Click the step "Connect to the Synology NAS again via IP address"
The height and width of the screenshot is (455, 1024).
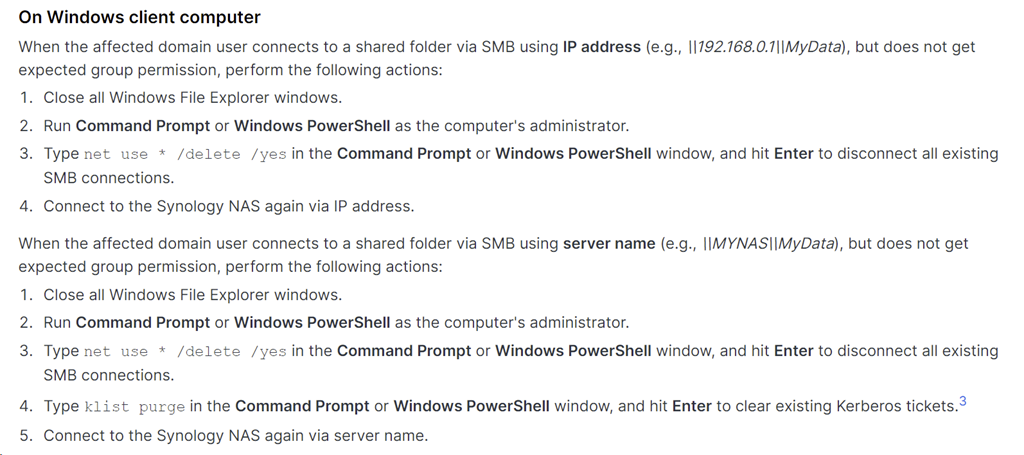228,207
